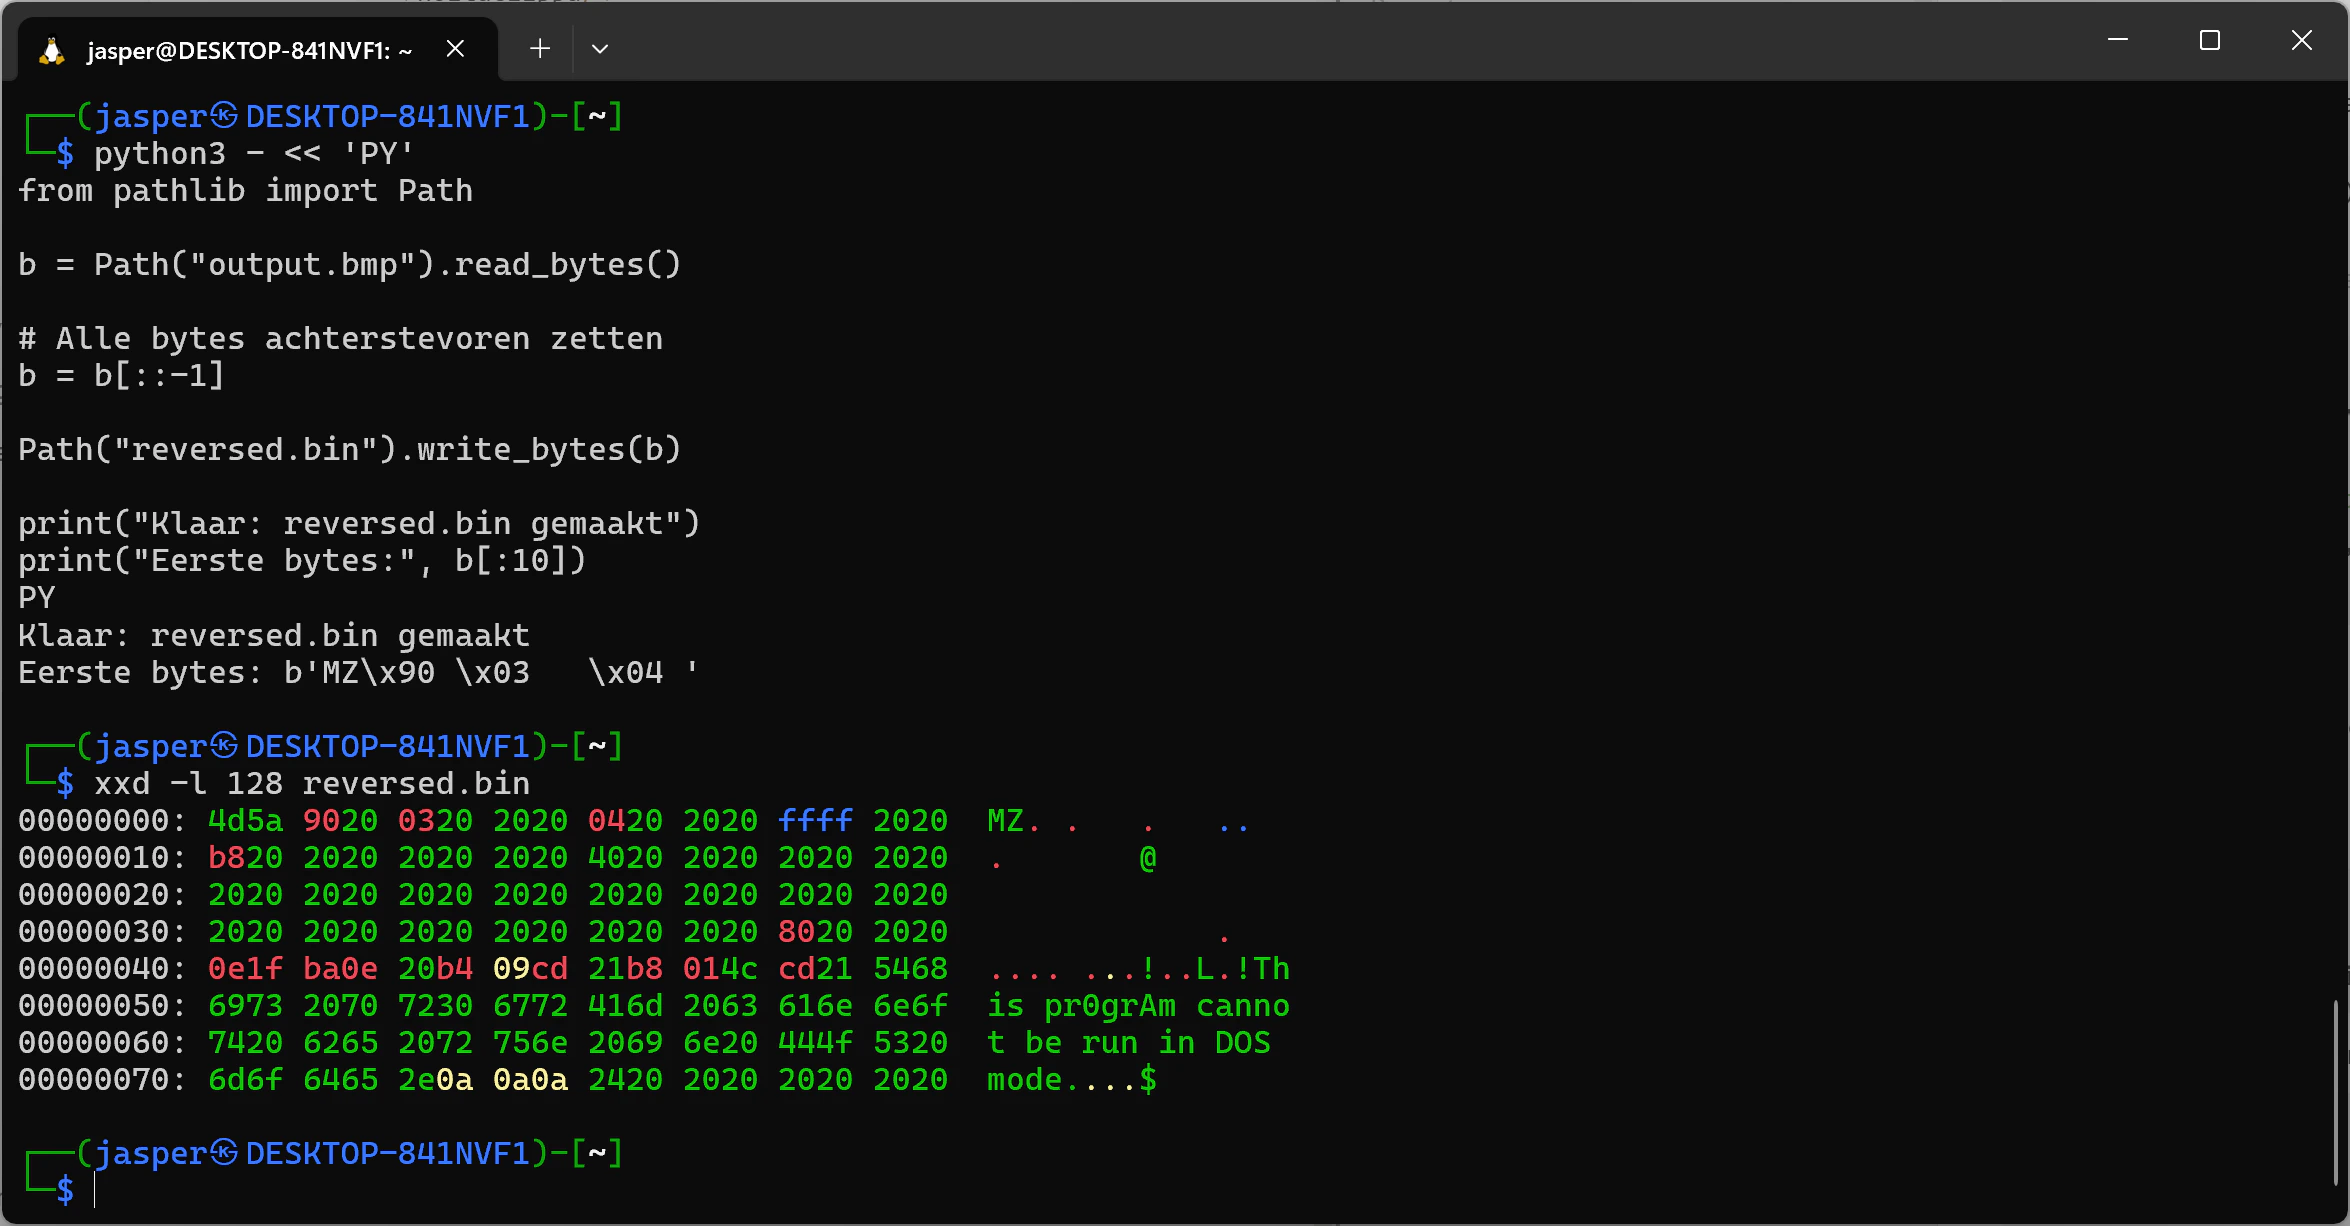The height and width of the screenshot is (1226, 2350).
Task: Click the hex offset 00000060:
Action: 102,1042
